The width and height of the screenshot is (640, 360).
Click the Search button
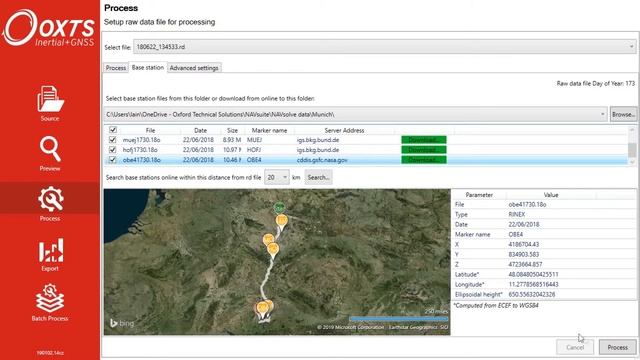[x=318, y=178]
